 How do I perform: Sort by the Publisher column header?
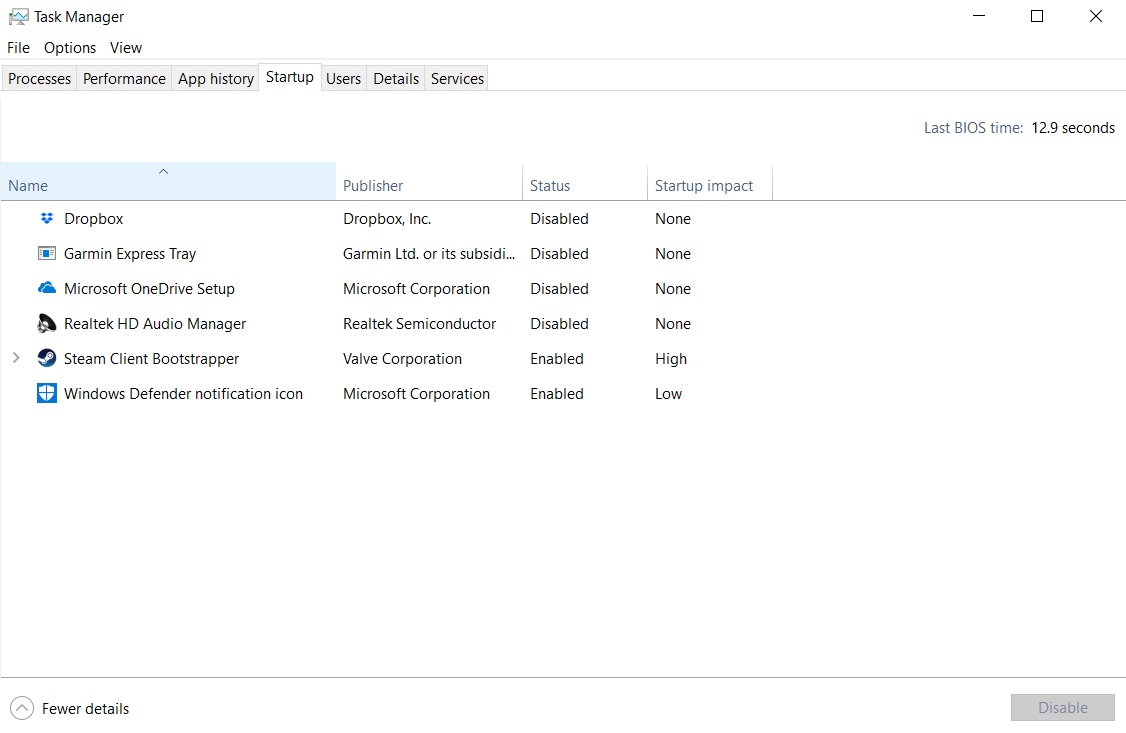pos(429,185)
